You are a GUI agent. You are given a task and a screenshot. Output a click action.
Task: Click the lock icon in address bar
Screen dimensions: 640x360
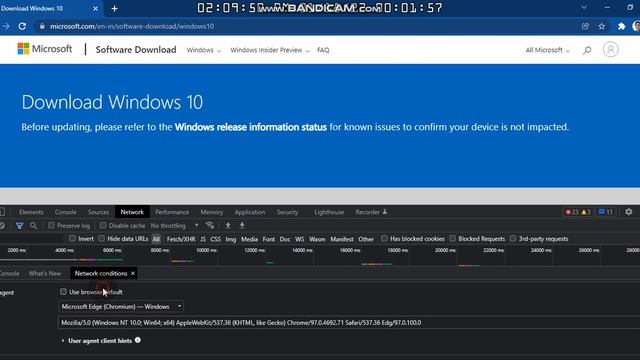pos(42,26)
